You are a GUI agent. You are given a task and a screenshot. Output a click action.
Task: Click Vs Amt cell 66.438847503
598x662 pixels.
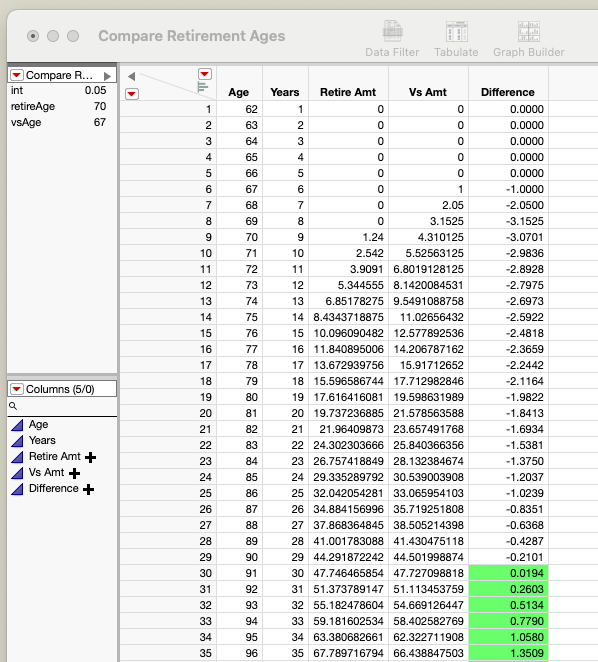(428, 653)
